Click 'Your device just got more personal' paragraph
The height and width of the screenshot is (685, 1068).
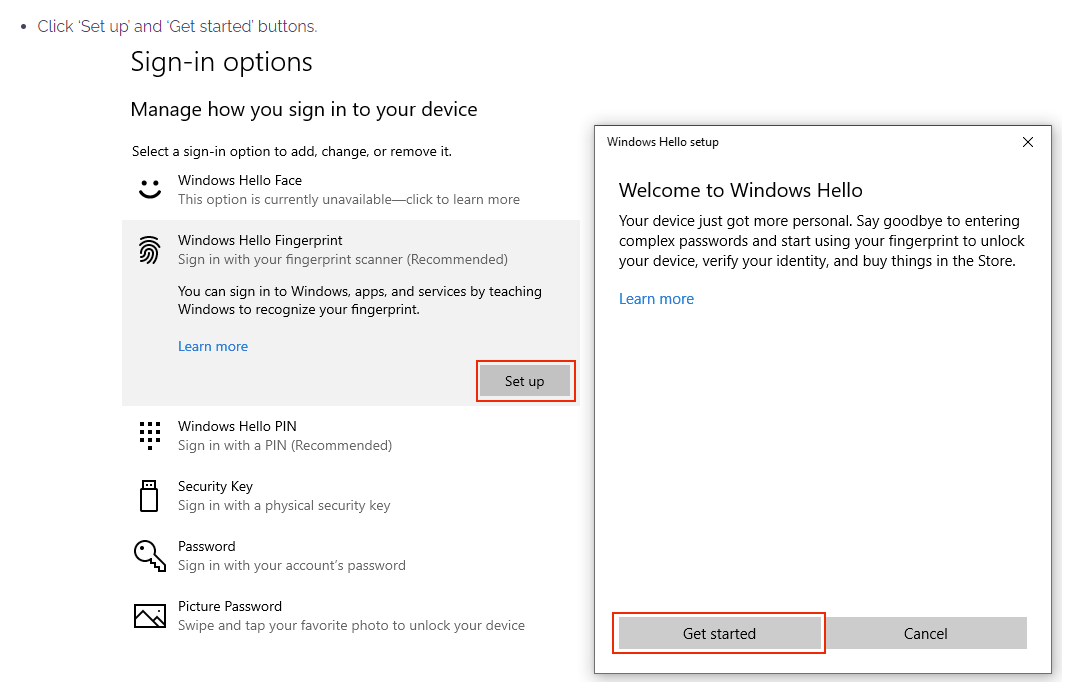pyautogui.click(x=821, y=241)
